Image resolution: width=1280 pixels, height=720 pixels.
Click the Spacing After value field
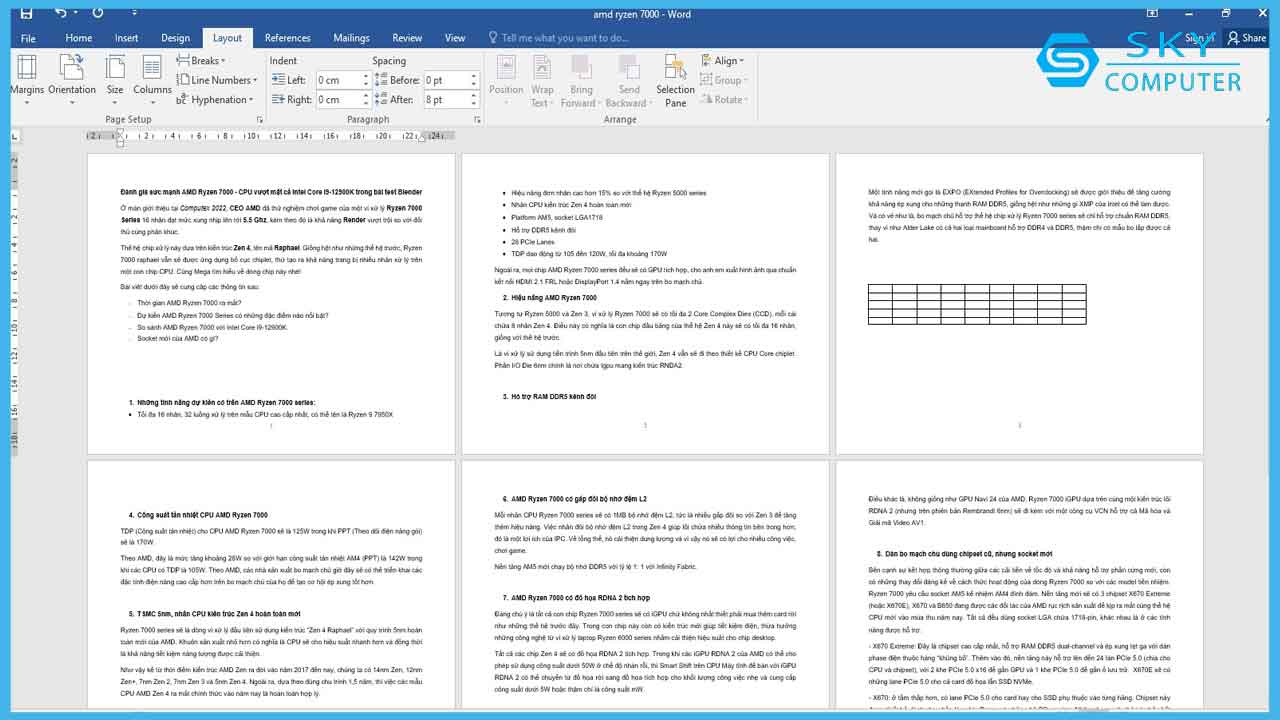(452, 100)
